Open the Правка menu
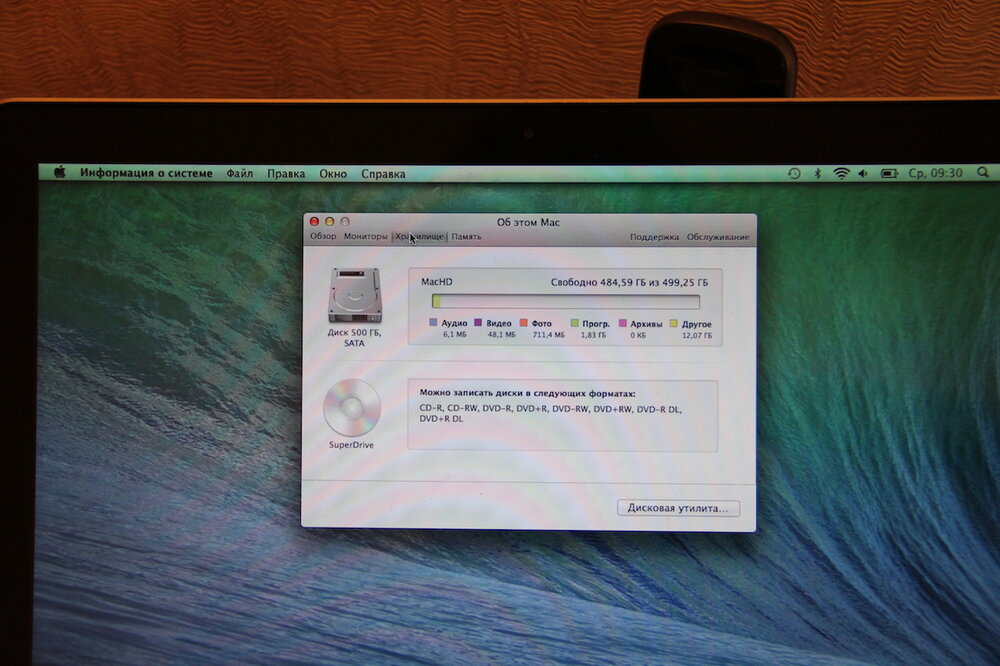The image size is (1000, 666). tap(286, 174)
